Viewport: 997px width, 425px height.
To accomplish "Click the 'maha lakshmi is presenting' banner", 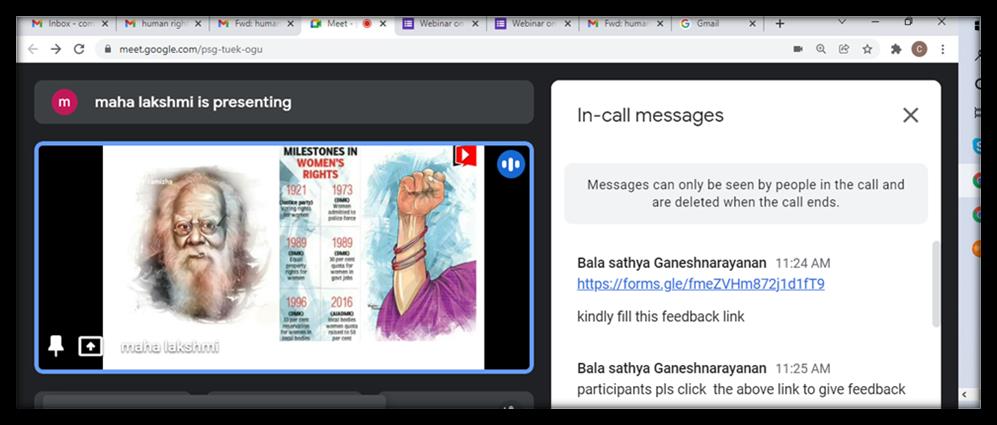I will pyautogui.click(x=284, y=102).
